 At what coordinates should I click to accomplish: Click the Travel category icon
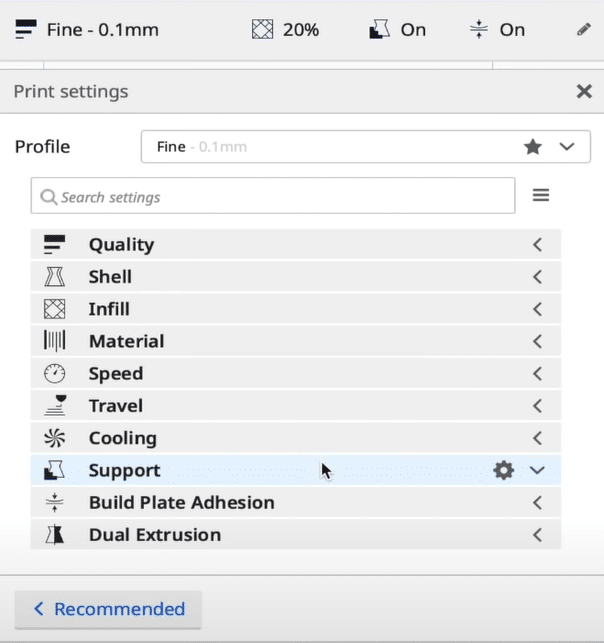click(x=54, y=405)
